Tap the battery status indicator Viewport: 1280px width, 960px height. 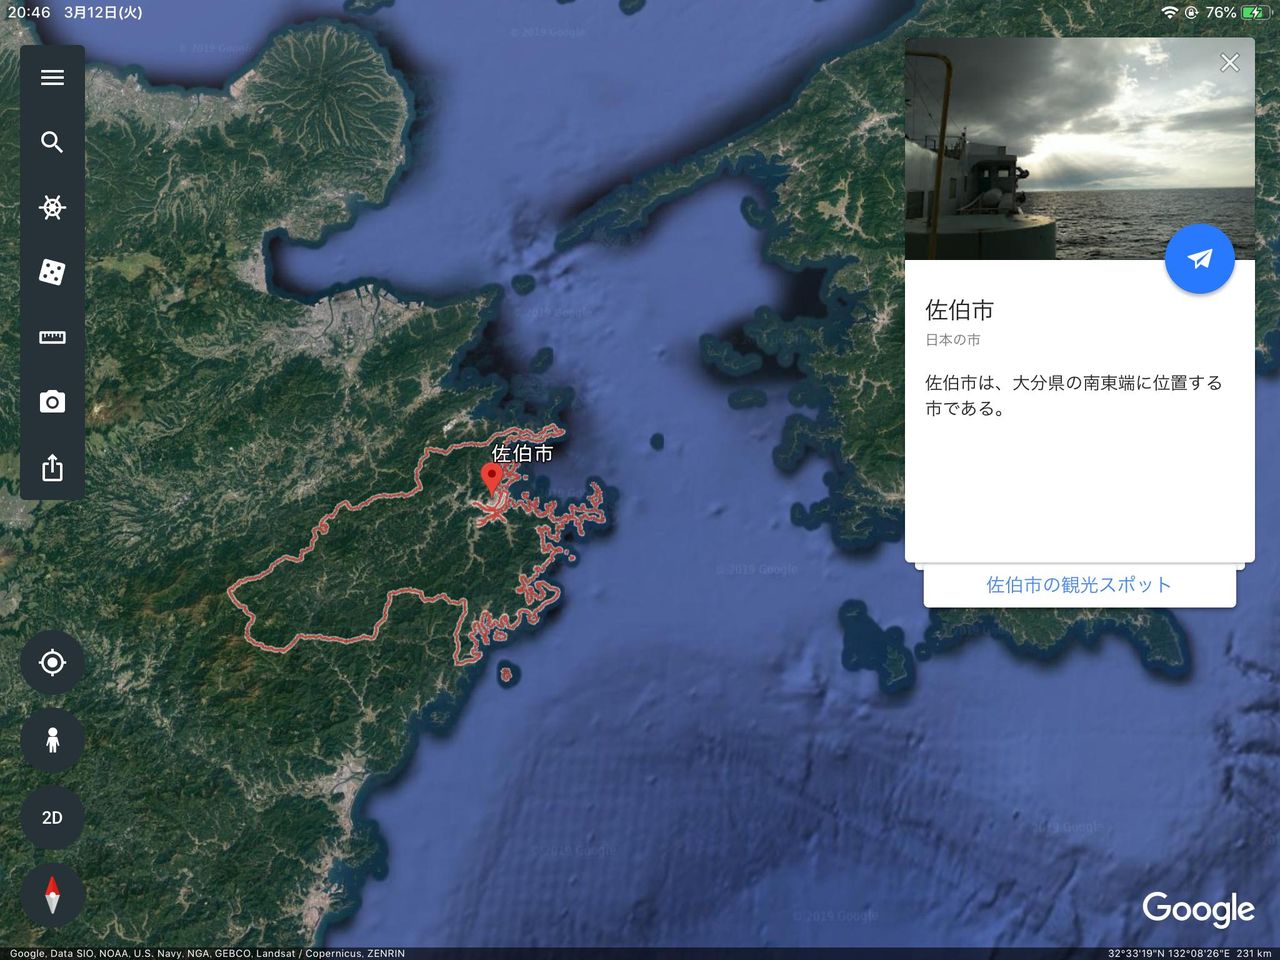pos(1253,13)
